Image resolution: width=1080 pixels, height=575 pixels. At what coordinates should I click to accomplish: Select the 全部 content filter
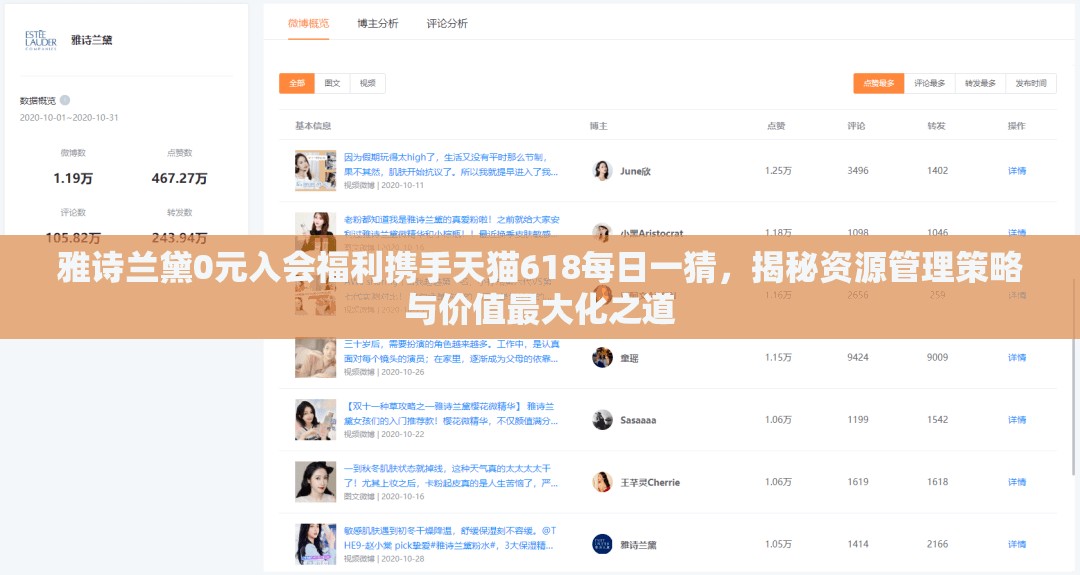coord(297,83)
